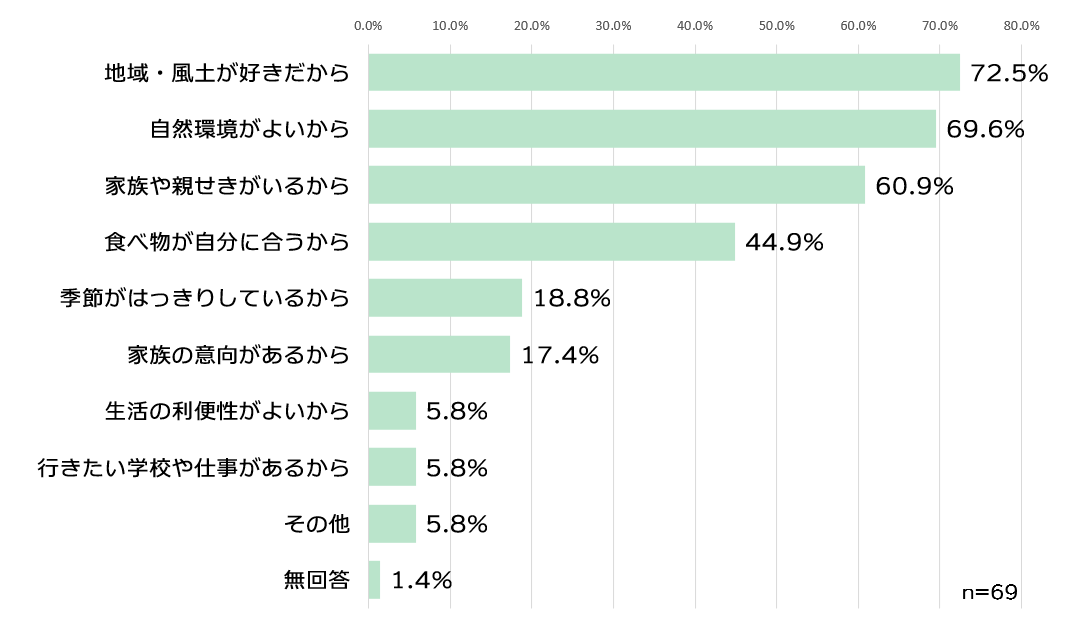Select the 行きたい学校や仕事があるから category label

click(x=194, y=467)
